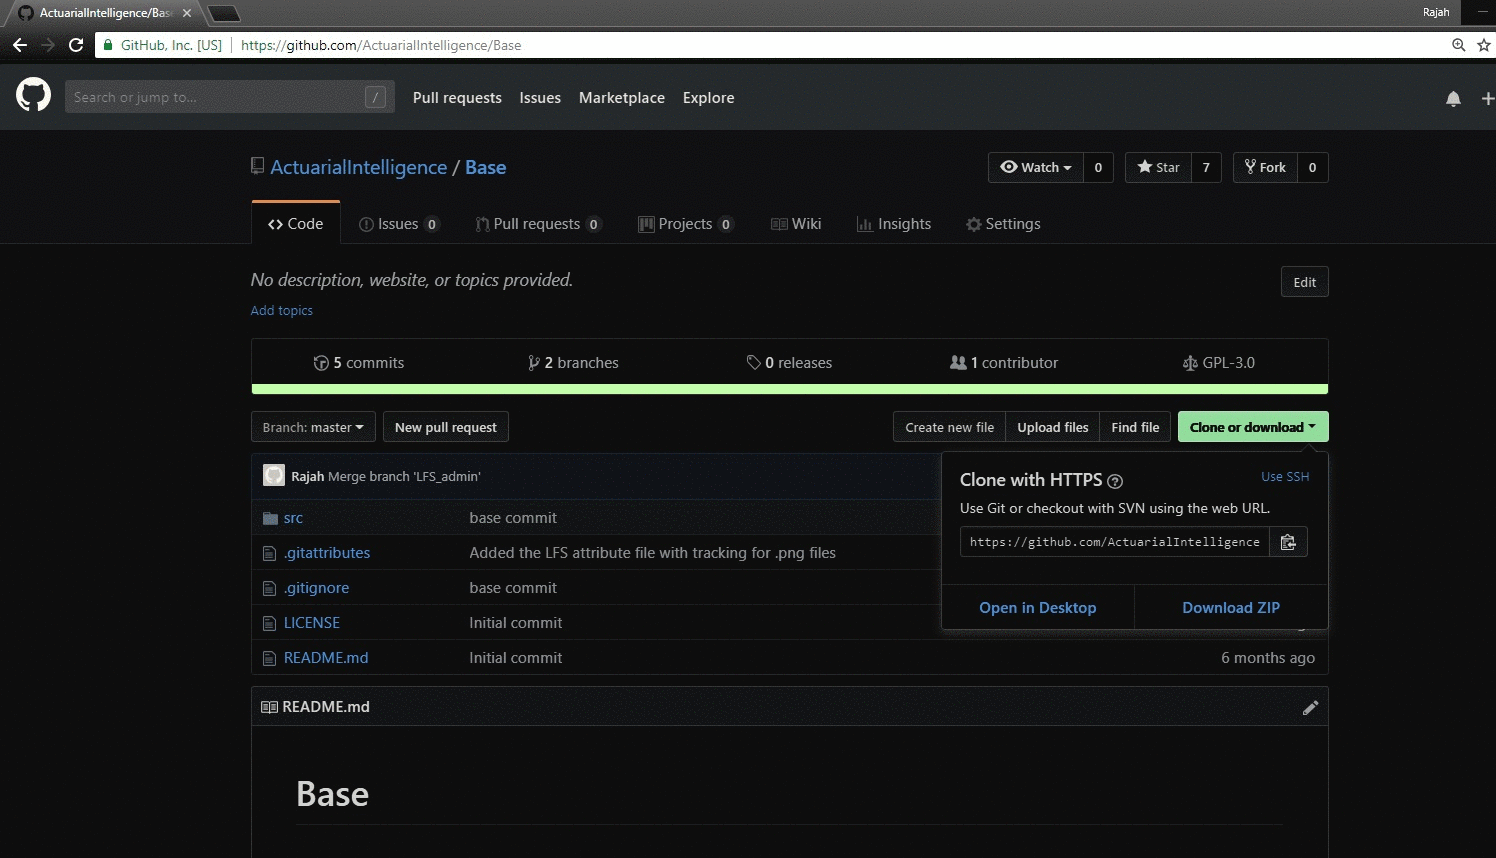1496x858 pixels.
Task: Open the Wiki tab
Action: [x=796, y=224]
